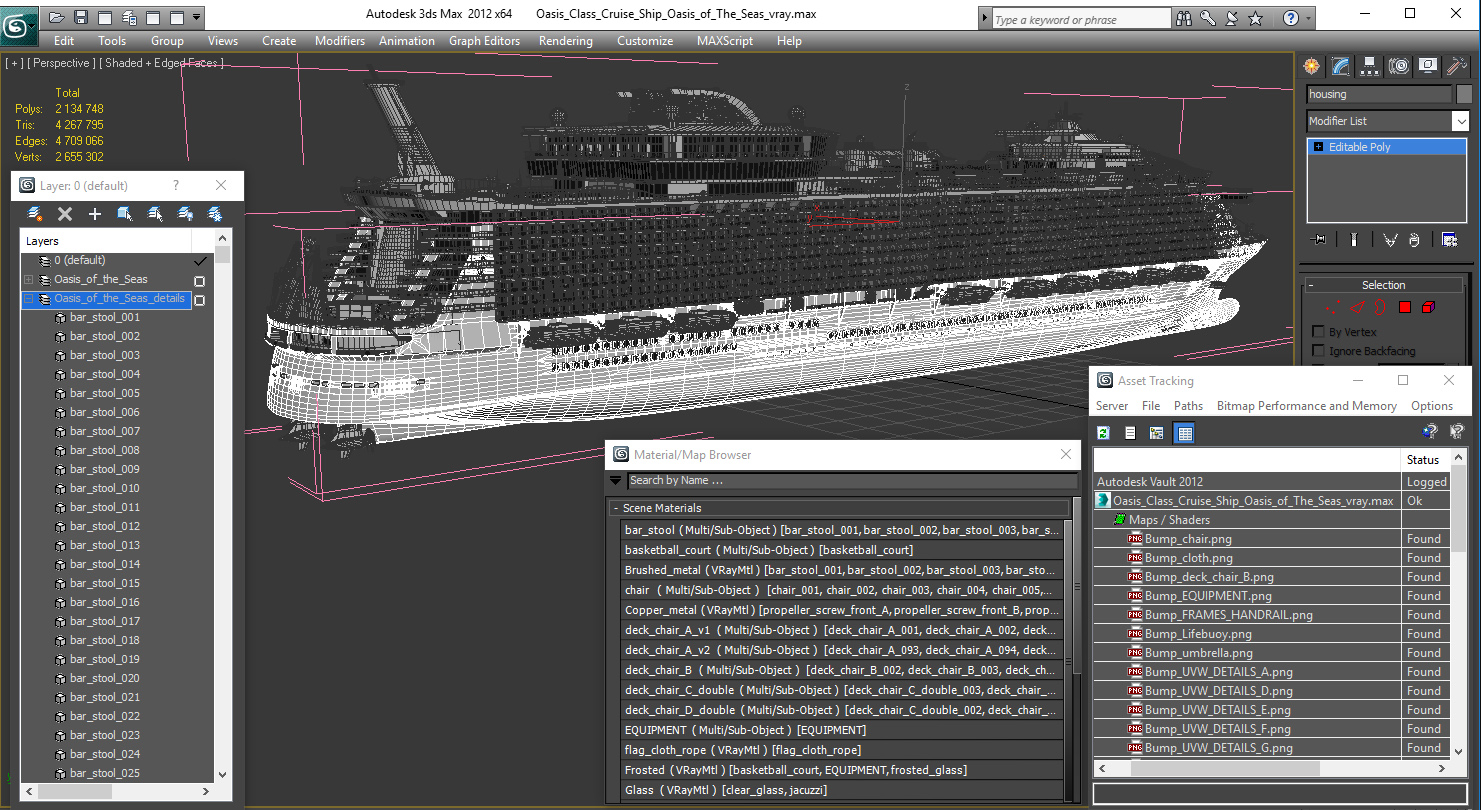
Task: Click current-layer checkmark for 0 (default)
Action: (x=200, y=261)
